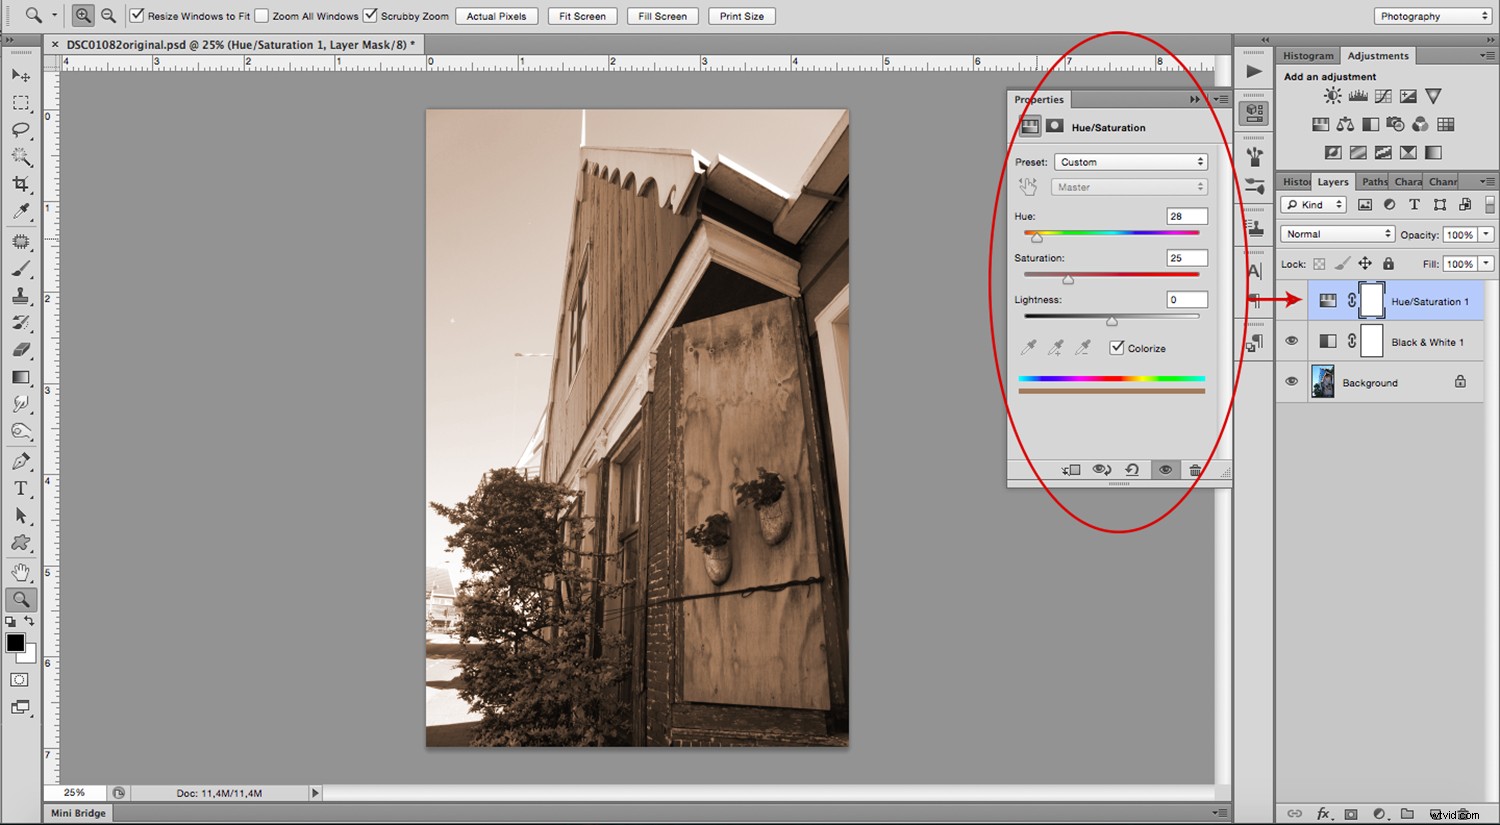1500x825 pixels.
Task: Add a Photo Filter adjustment
Action: (1396, 124)
